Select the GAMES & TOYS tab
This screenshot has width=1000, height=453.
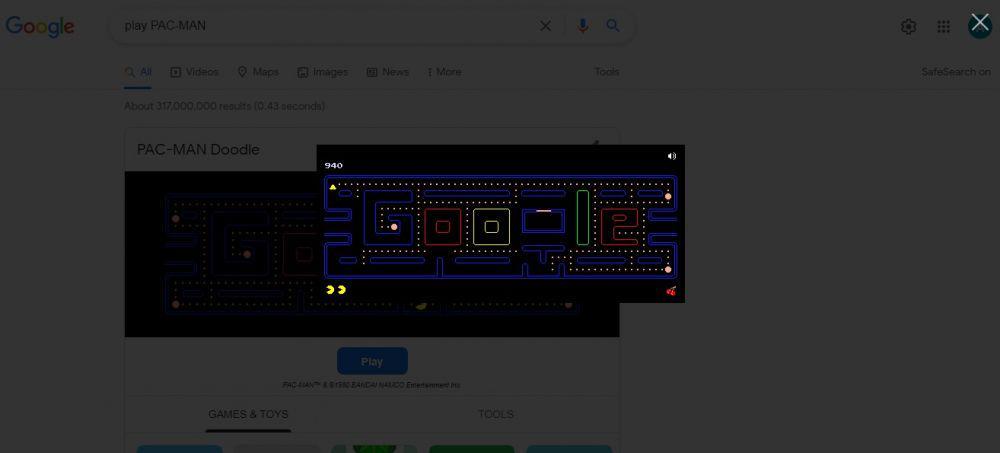coord(248,414)
